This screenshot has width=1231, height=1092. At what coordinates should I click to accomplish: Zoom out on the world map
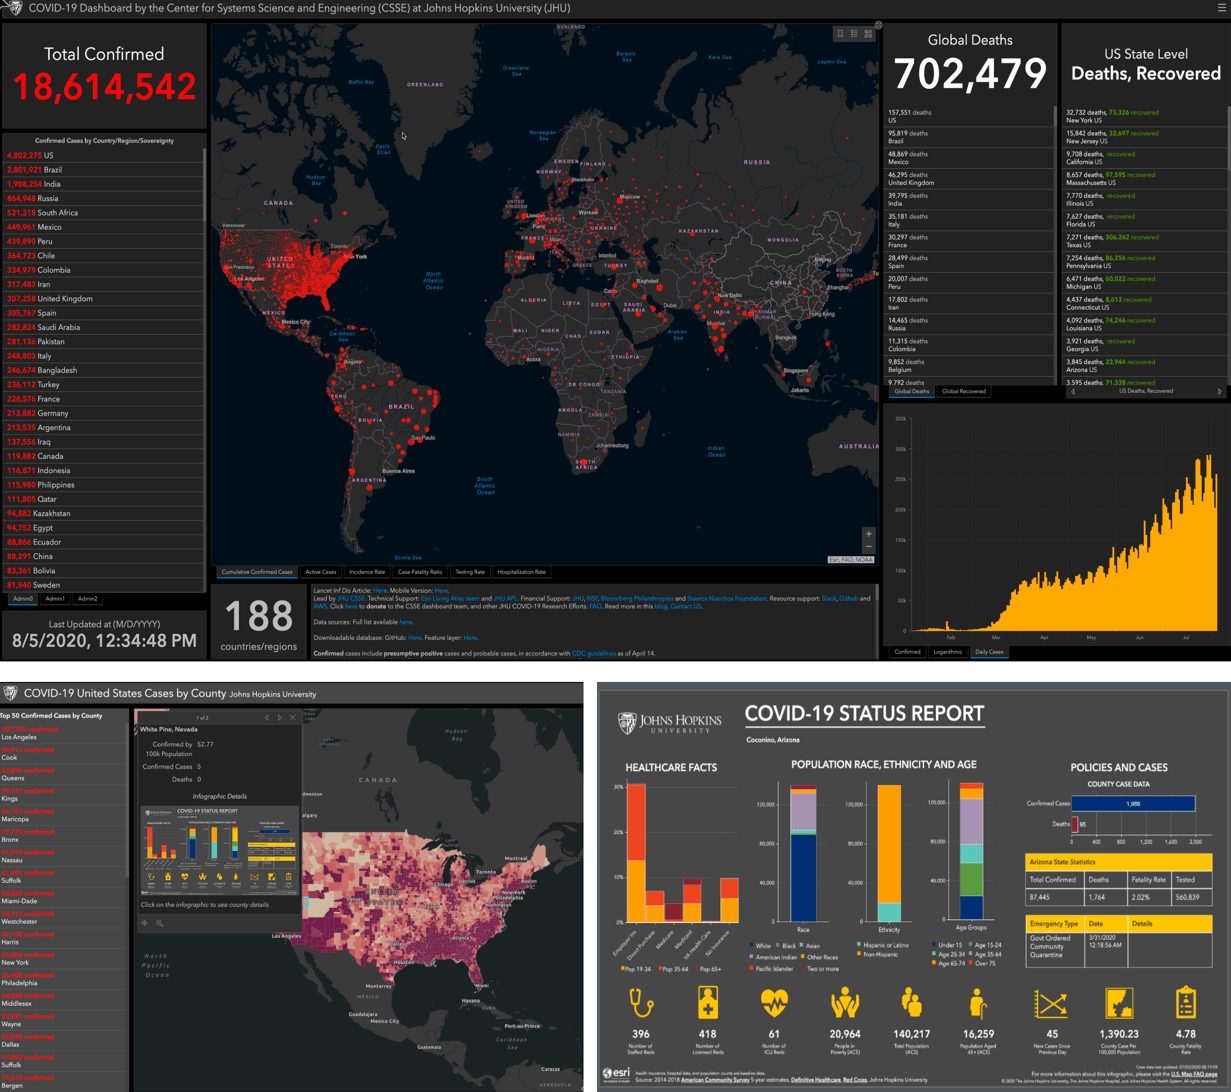click(868, 547)
